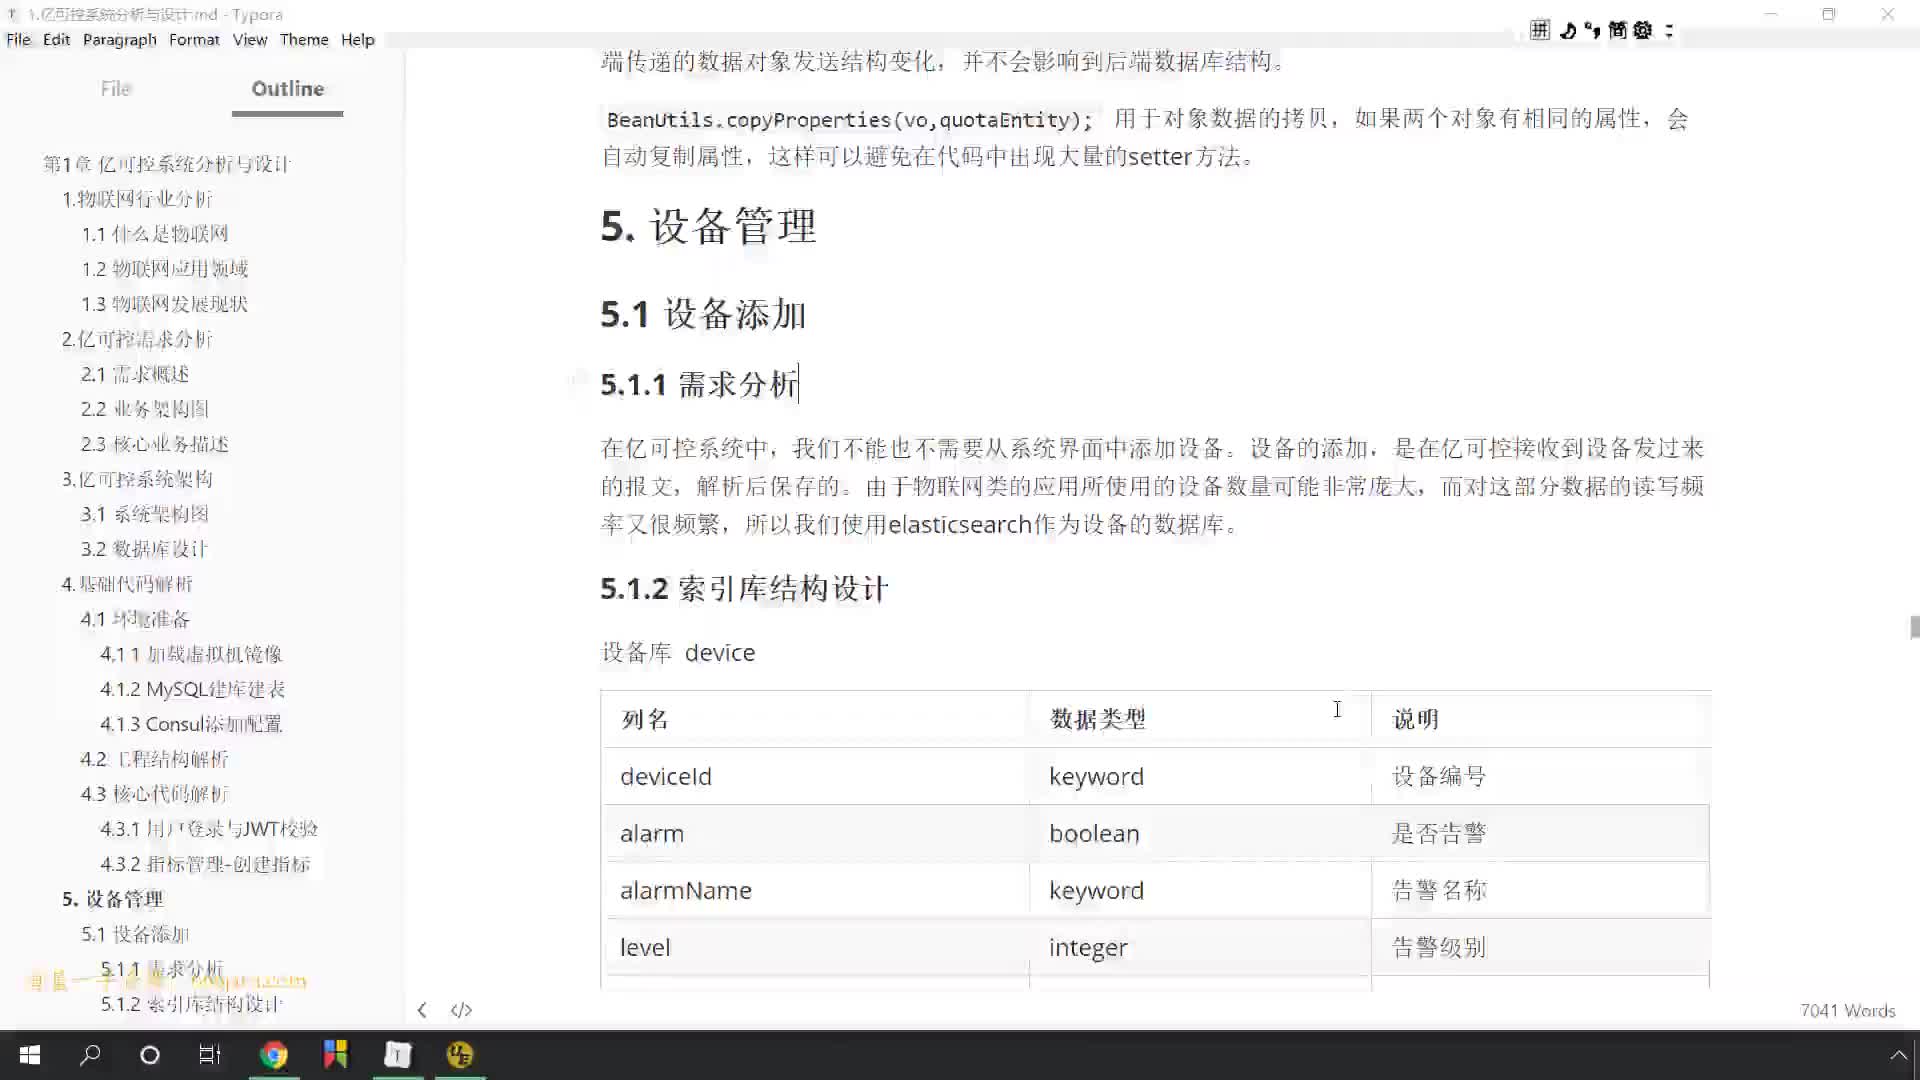Open UltraEdit from the taskbar
Image resolution: width=1920 pixels, height=1080 pixels.
click(x=460, y=1055)
